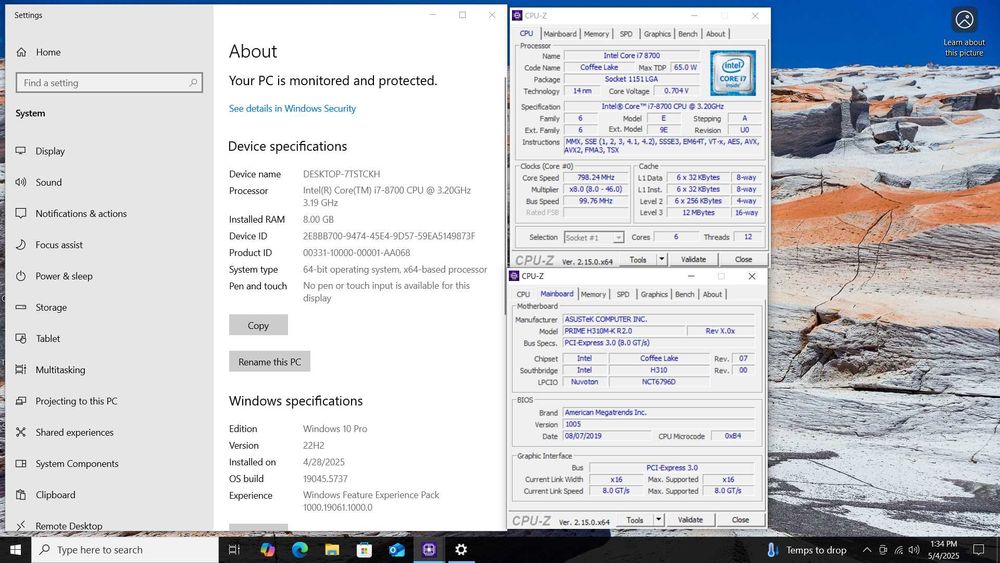Click the taskbar search box
This screenshot has width=1000, height=563.
click(x=125, y=550)
